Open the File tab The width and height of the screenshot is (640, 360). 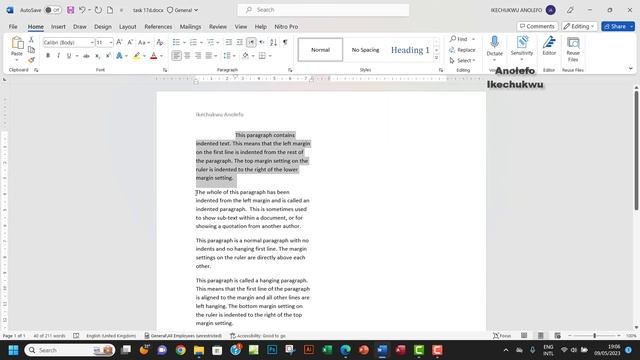point(13,27)
